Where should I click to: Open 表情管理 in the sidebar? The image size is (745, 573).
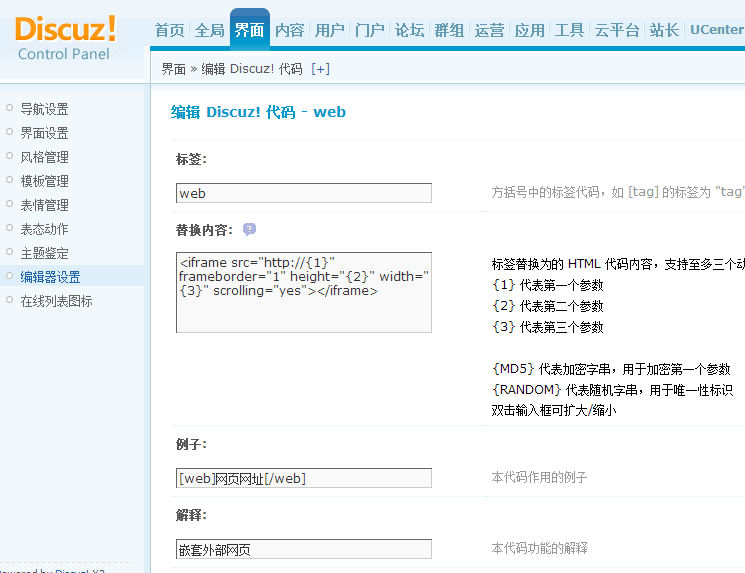pos(44,205)
